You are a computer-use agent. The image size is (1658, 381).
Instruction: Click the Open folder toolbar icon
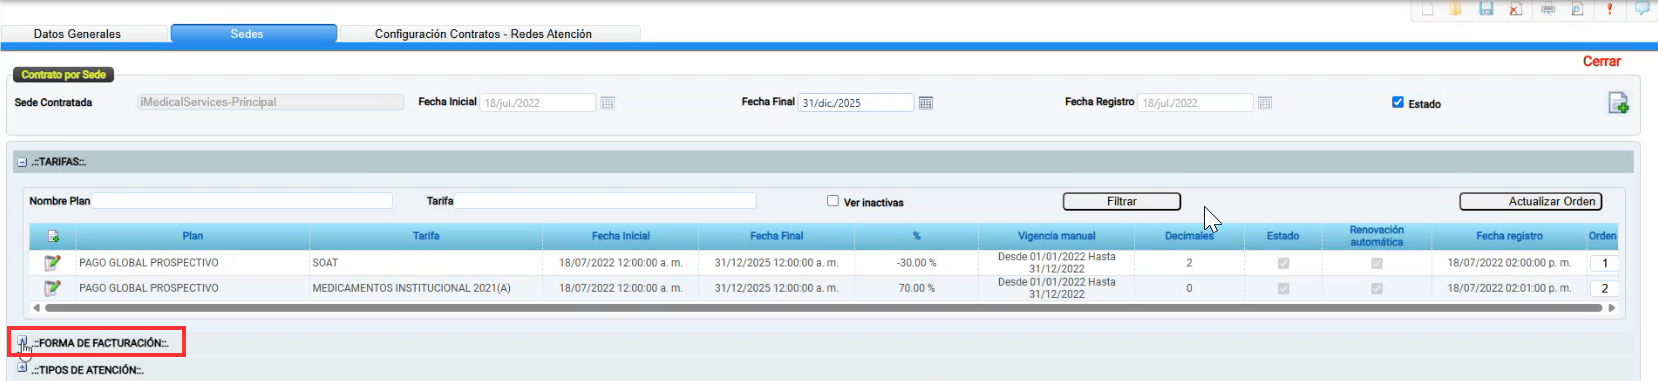1456,9
